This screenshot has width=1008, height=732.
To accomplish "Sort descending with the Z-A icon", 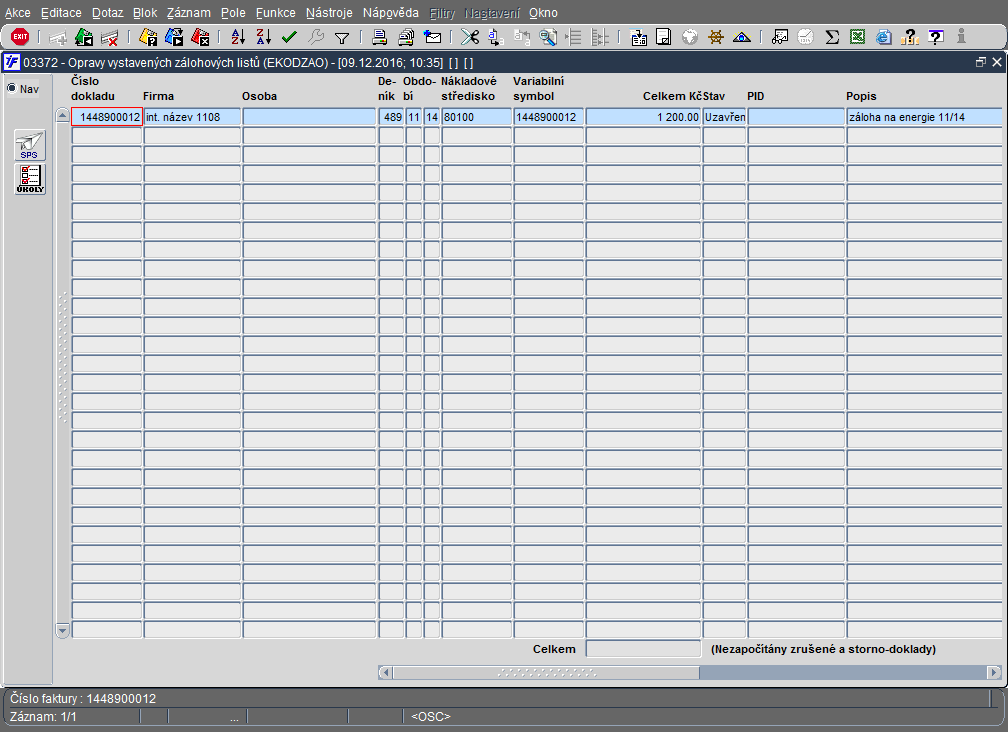I will point(264,37).
